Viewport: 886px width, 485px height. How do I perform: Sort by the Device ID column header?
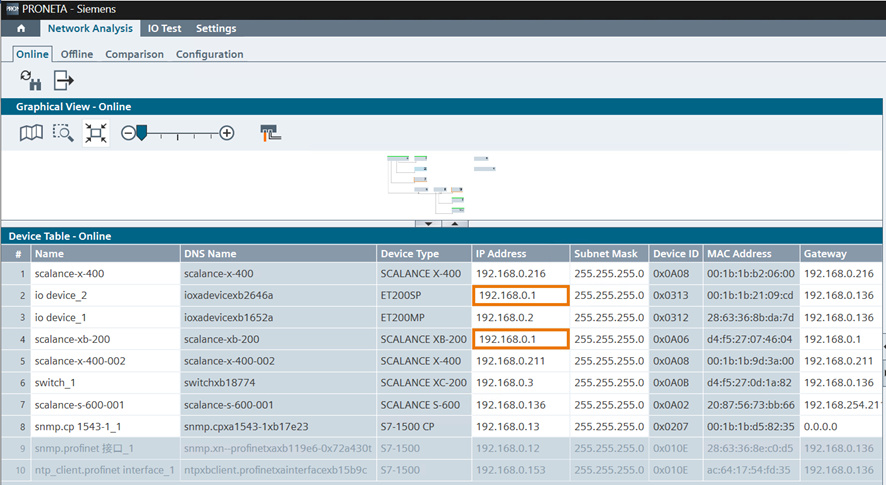(x=676, y=254)
